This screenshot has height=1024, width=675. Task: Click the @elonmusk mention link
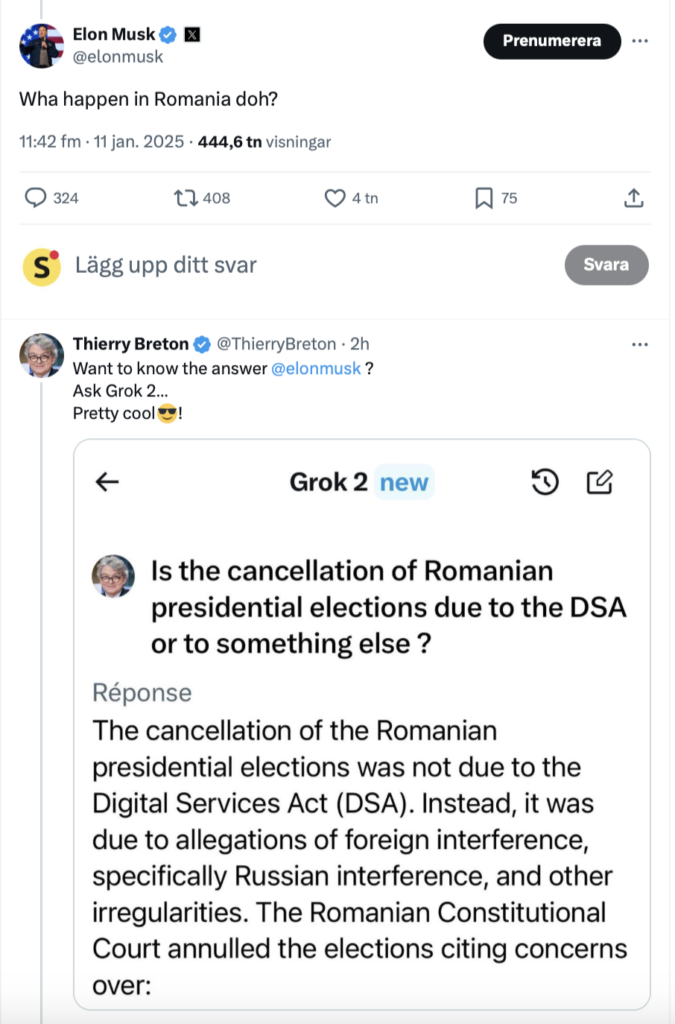[x=316, y=368]
